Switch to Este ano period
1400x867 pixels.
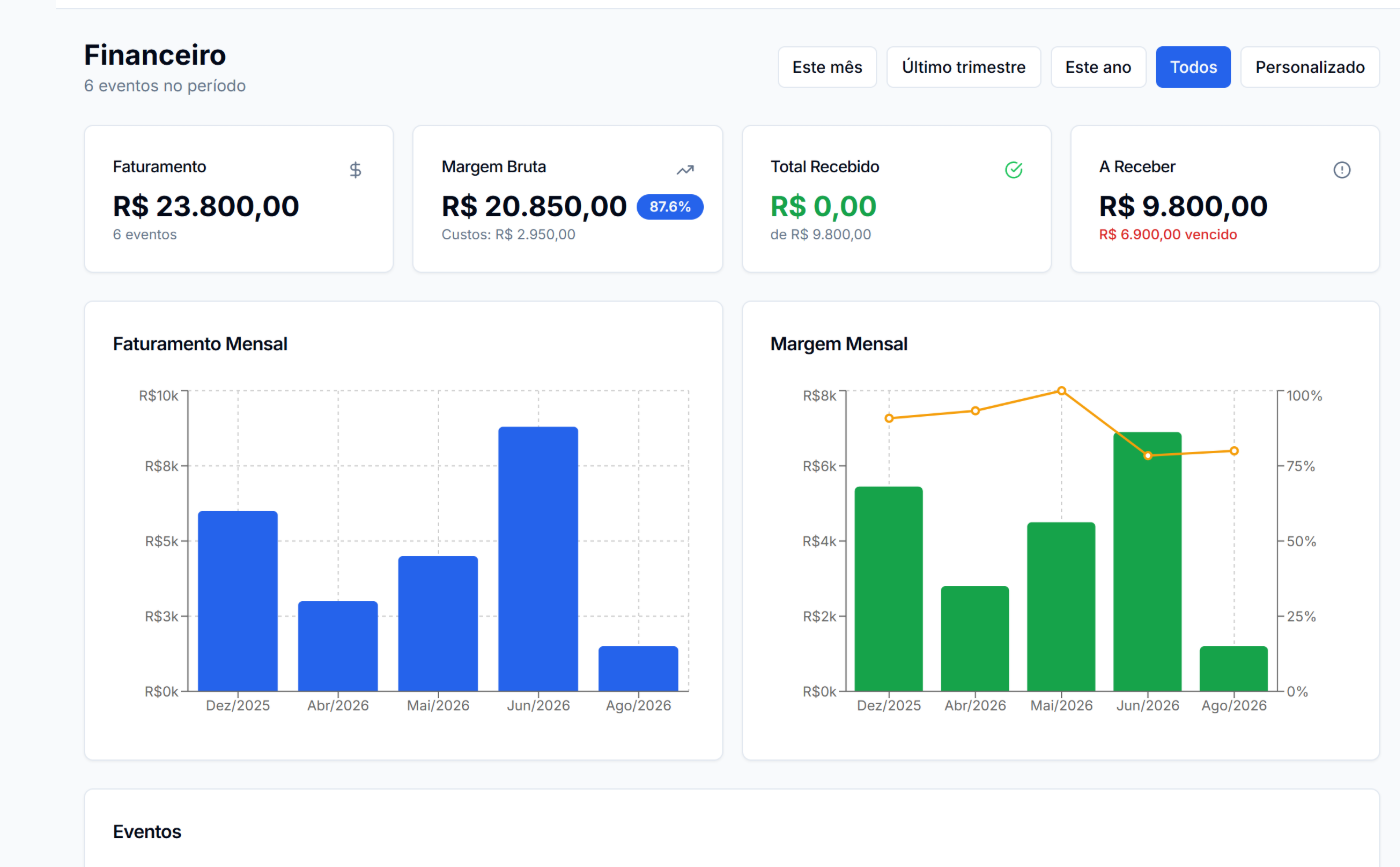click(1098, 67)
